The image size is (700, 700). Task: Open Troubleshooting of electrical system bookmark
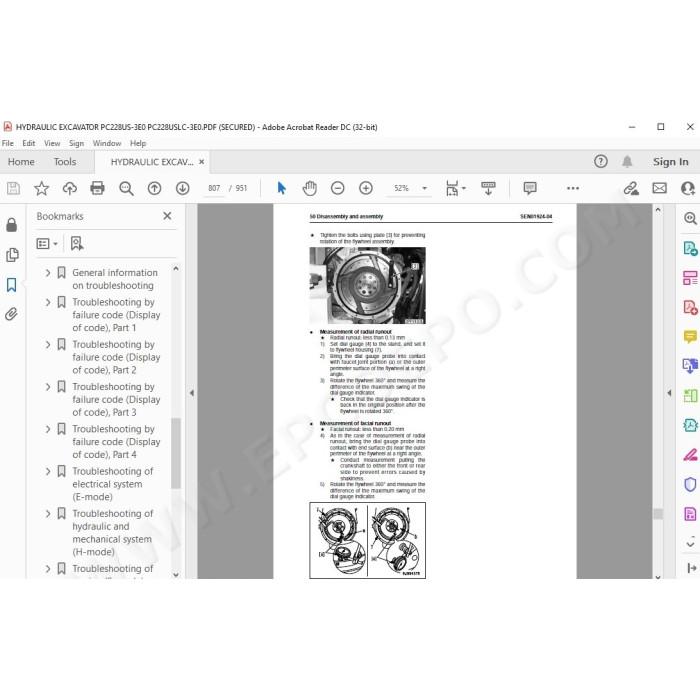112,484
